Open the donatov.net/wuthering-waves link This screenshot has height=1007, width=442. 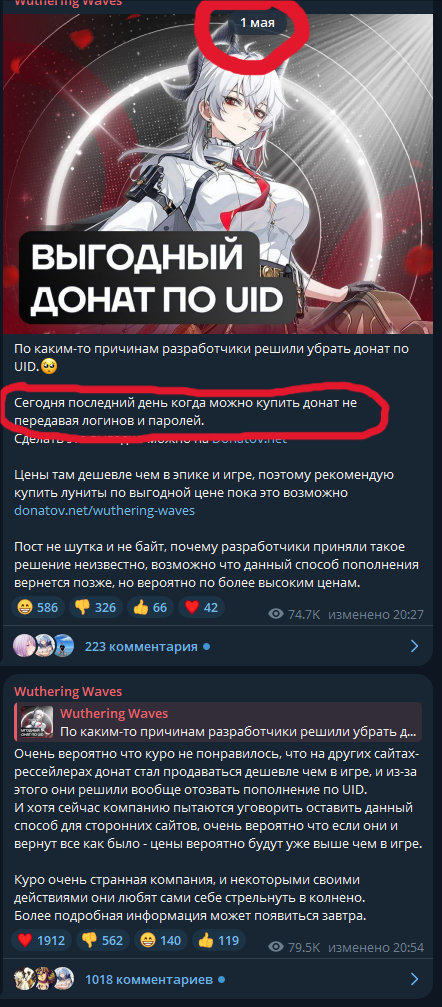tap(104, 511)
